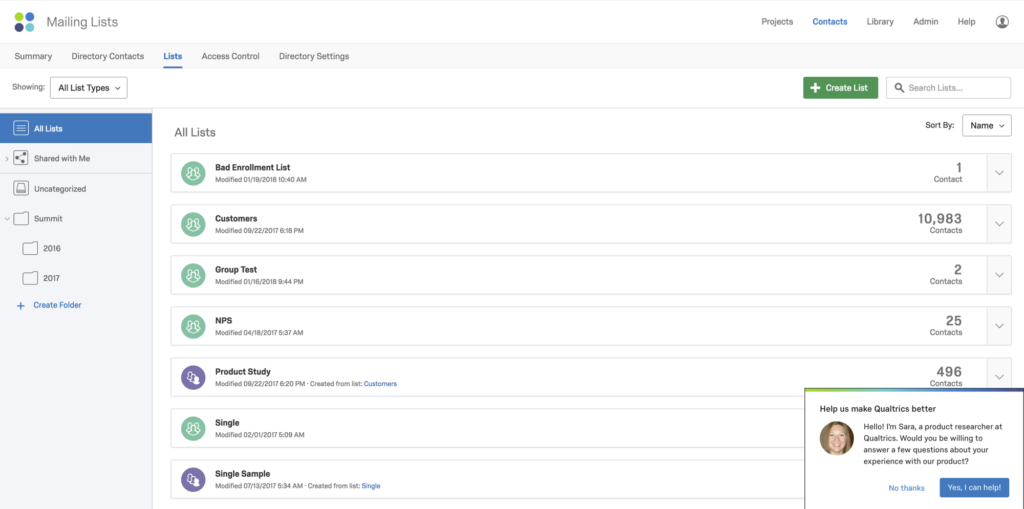Click the 2016 folder icon
Image resolution: width=1024 pixels, height=509 pixels.
pos(30,248)
